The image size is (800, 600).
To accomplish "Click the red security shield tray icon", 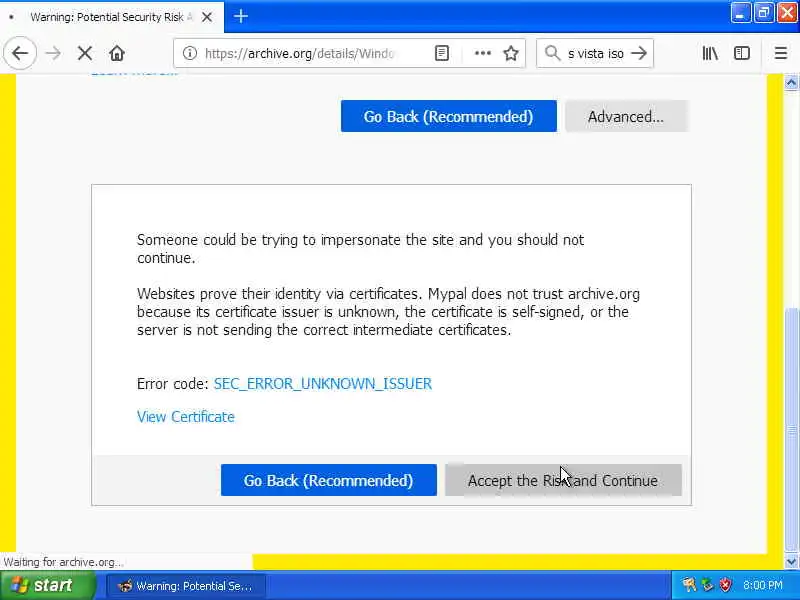I will (726, 585).
